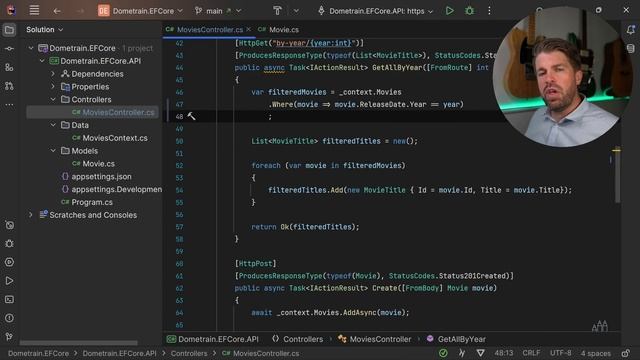The image size is (640, 360).
Task: Collapse the Dometrain.EFCore.API project node
Action: click(x=42, y=61)
